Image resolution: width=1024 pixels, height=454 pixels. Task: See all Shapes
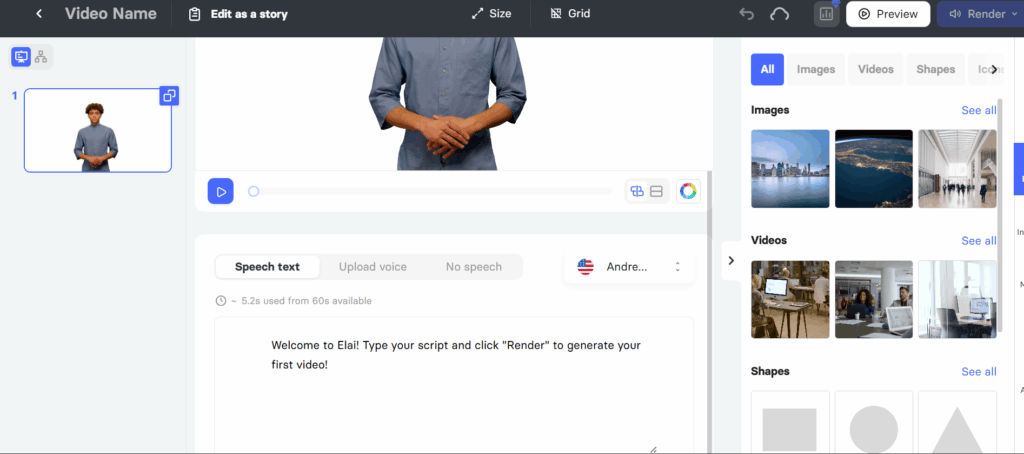[978, 372]
